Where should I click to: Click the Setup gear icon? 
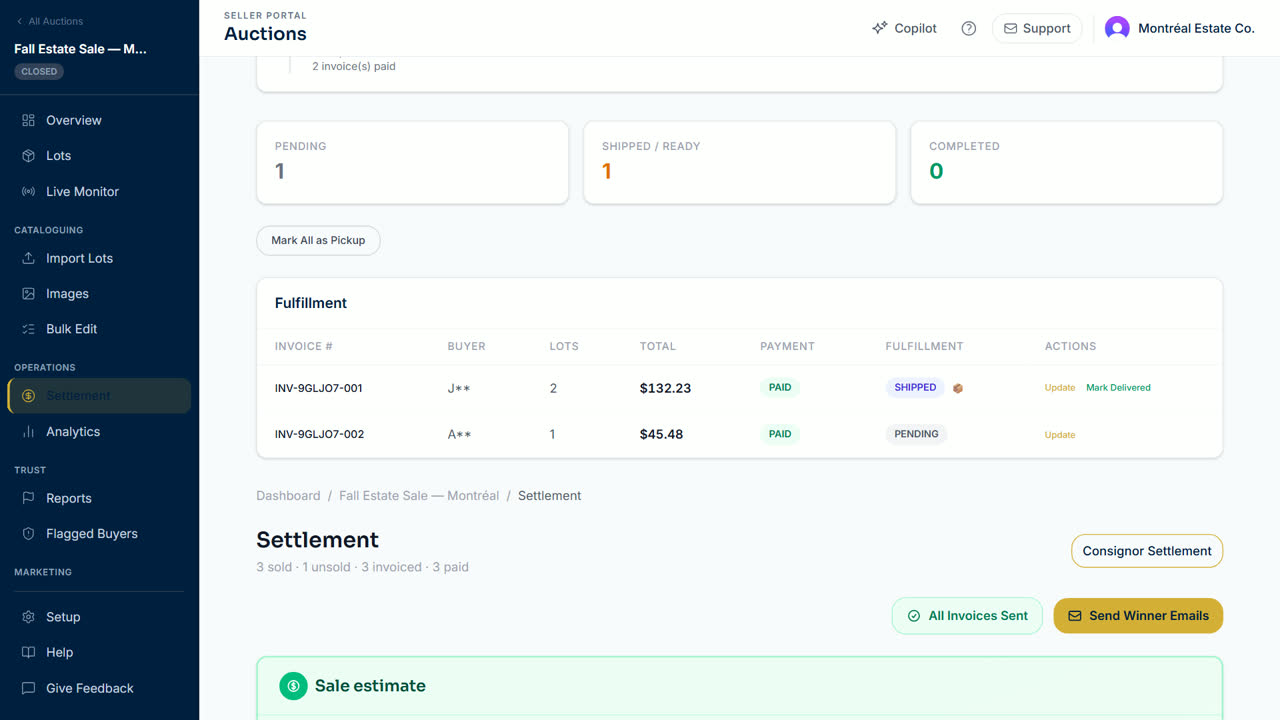pyautogui.click(x=28, y=617)
